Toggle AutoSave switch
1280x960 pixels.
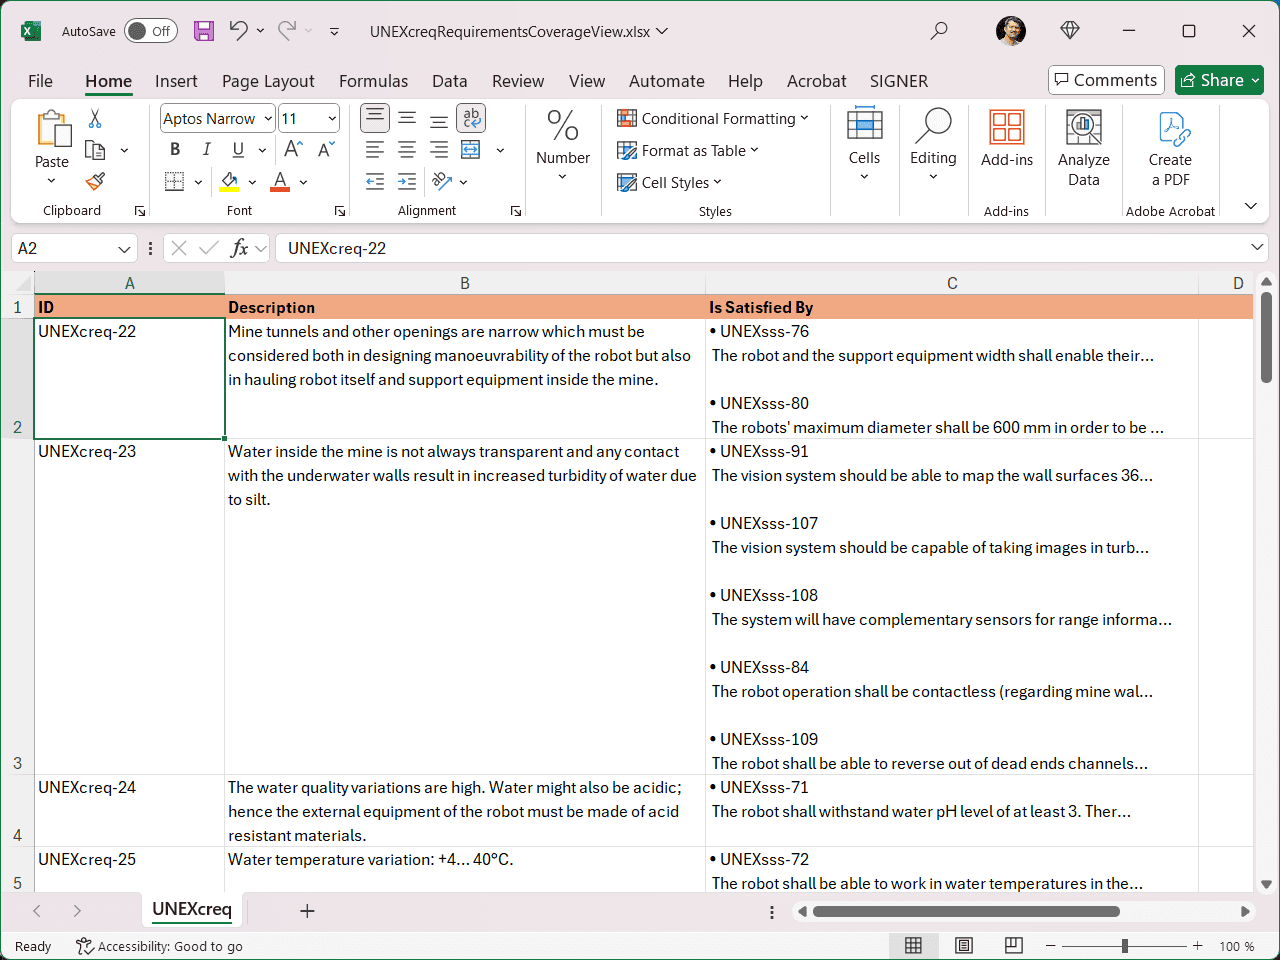pyautogui.click(x=151, y=31)
